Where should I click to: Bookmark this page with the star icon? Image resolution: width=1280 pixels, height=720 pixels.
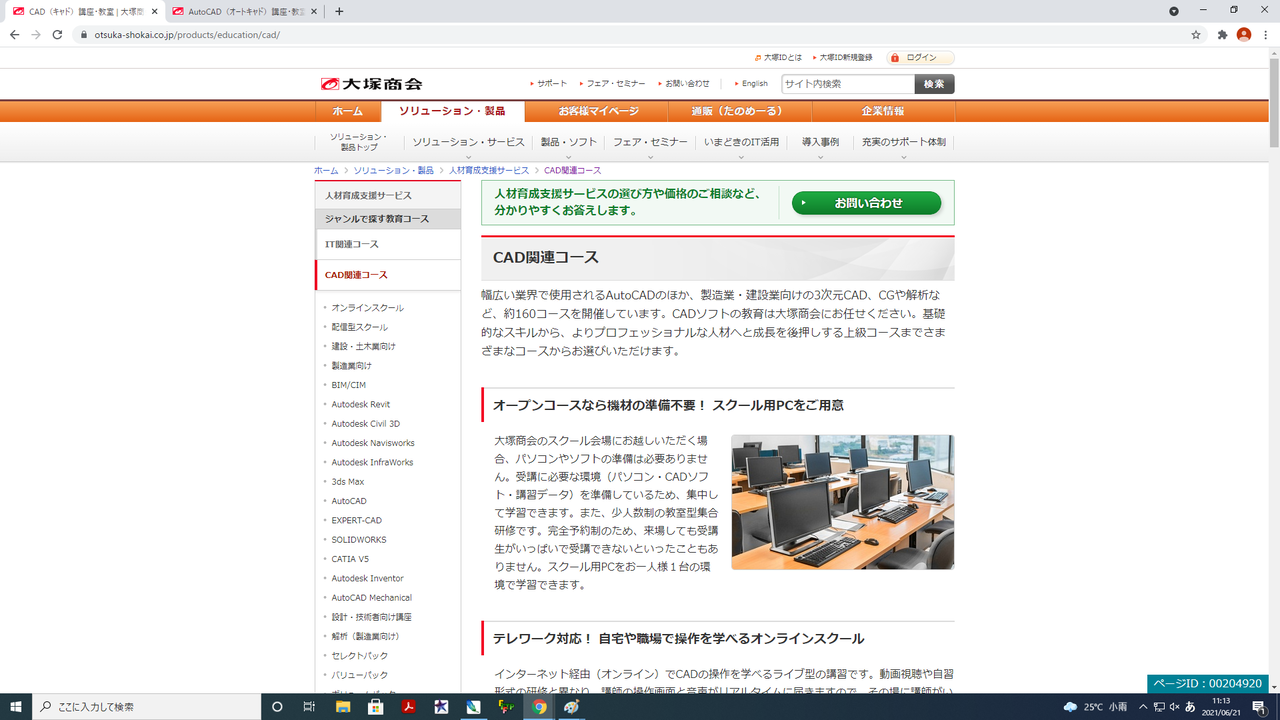coord(1196,34)
